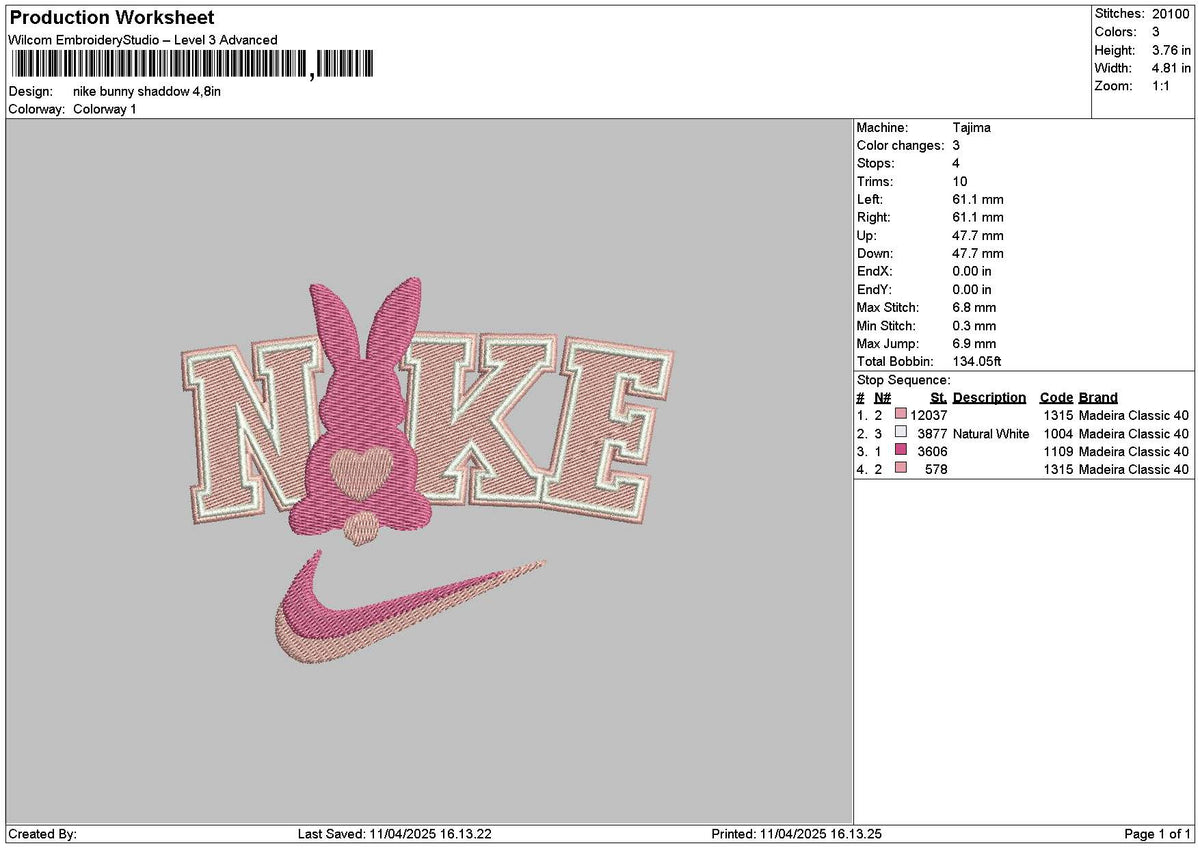1200x848 pixels.
Task: Click 'Madeira Classic 40' in stop row 1
Action: (1134, 415)
